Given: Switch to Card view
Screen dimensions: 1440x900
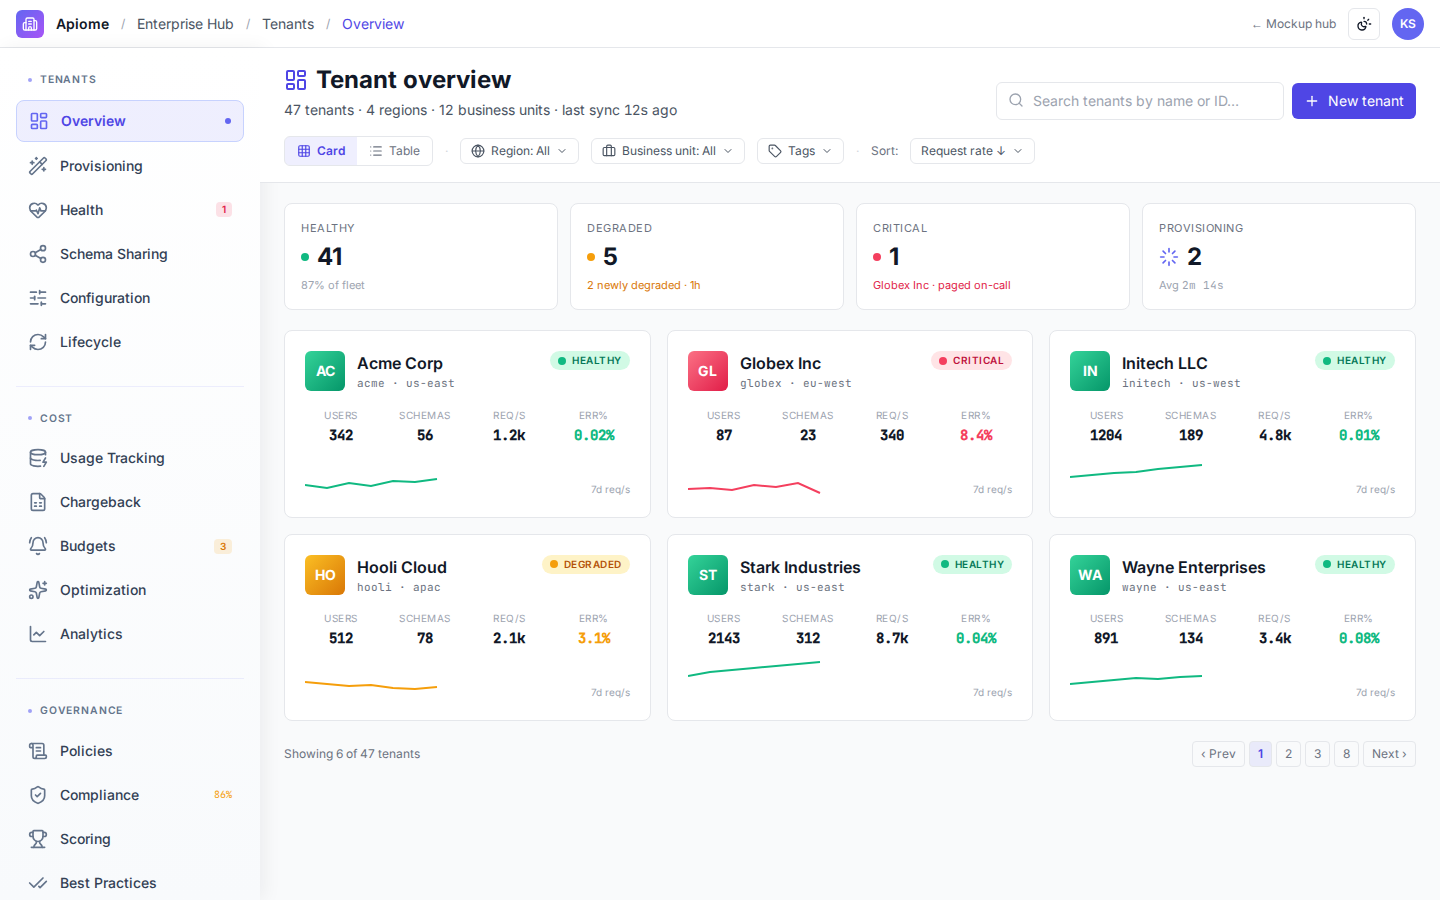Looking at the screenshot, I should [321, 151].
